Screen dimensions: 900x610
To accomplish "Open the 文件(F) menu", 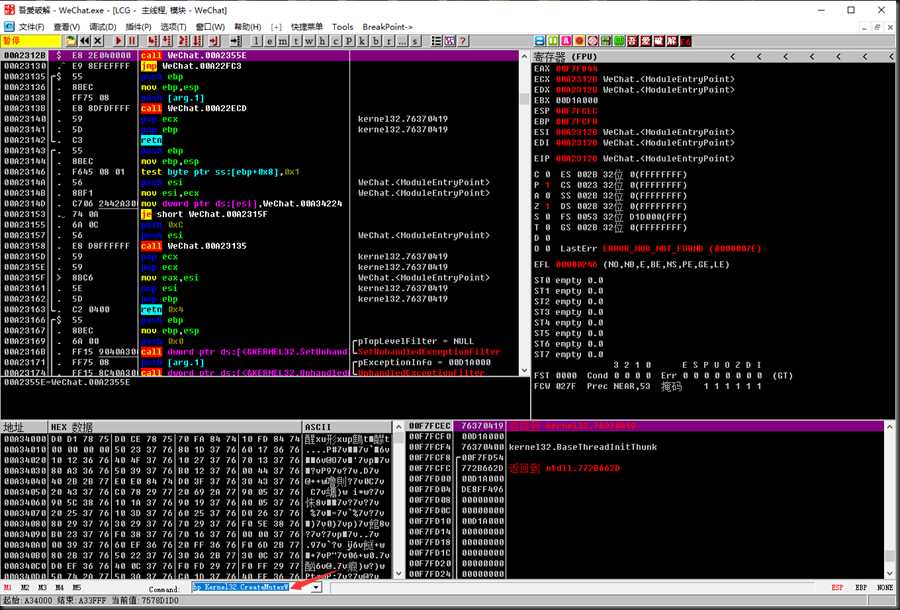I will point(31,26).
